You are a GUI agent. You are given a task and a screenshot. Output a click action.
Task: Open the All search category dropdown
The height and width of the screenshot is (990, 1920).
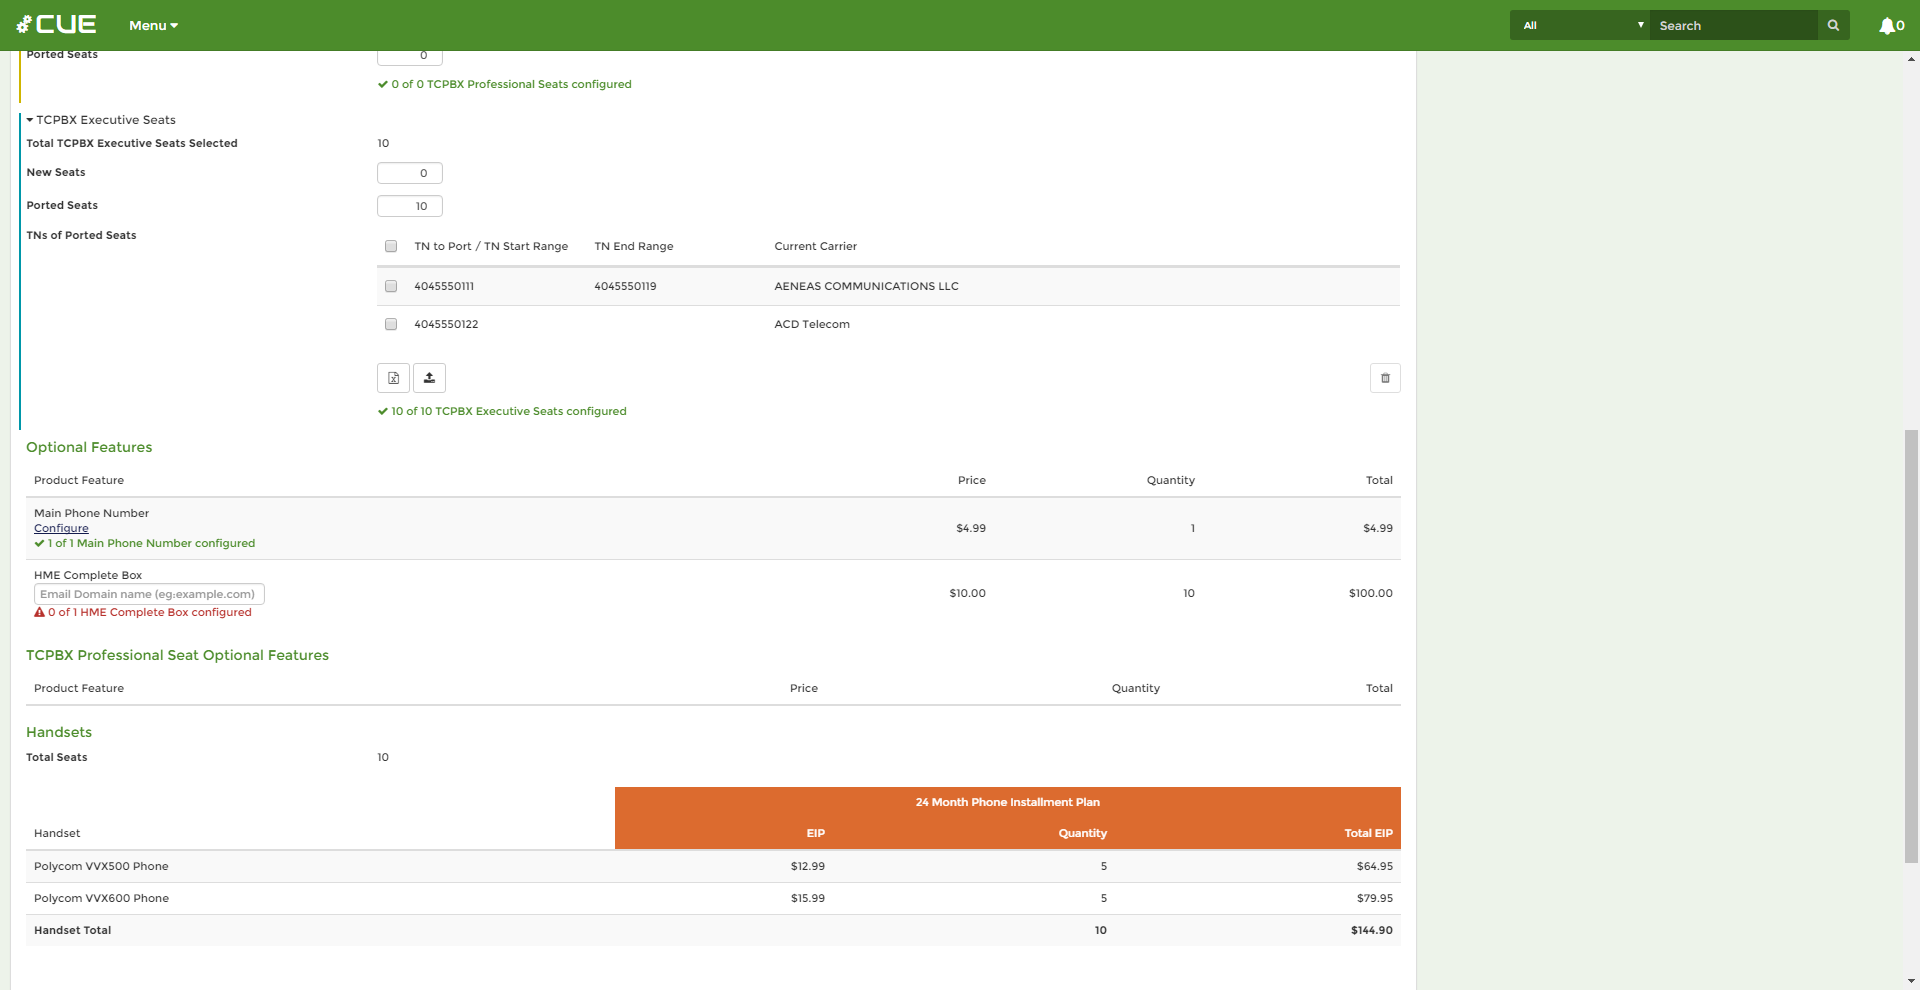click(x=1580, y=26)
